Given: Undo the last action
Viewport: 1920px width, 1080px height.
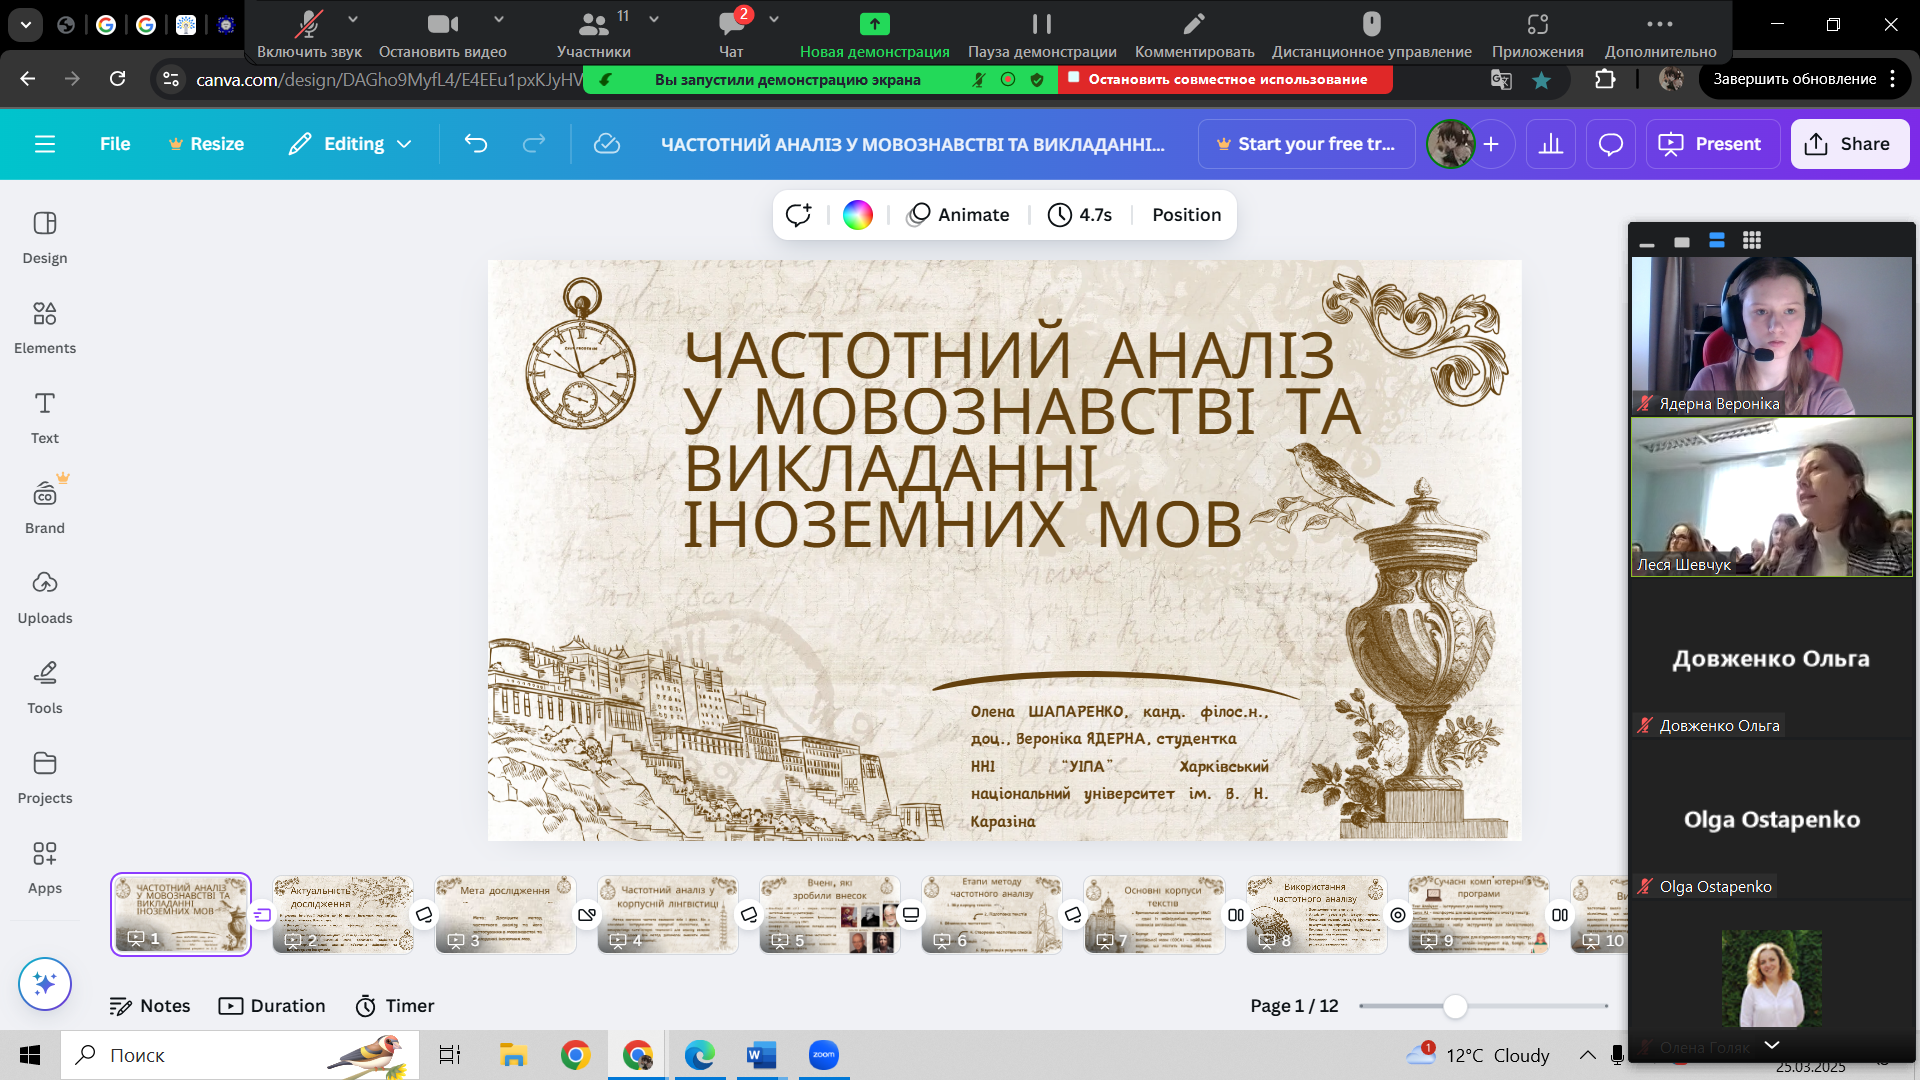Looking at the screenshot, I should (476, 144).
